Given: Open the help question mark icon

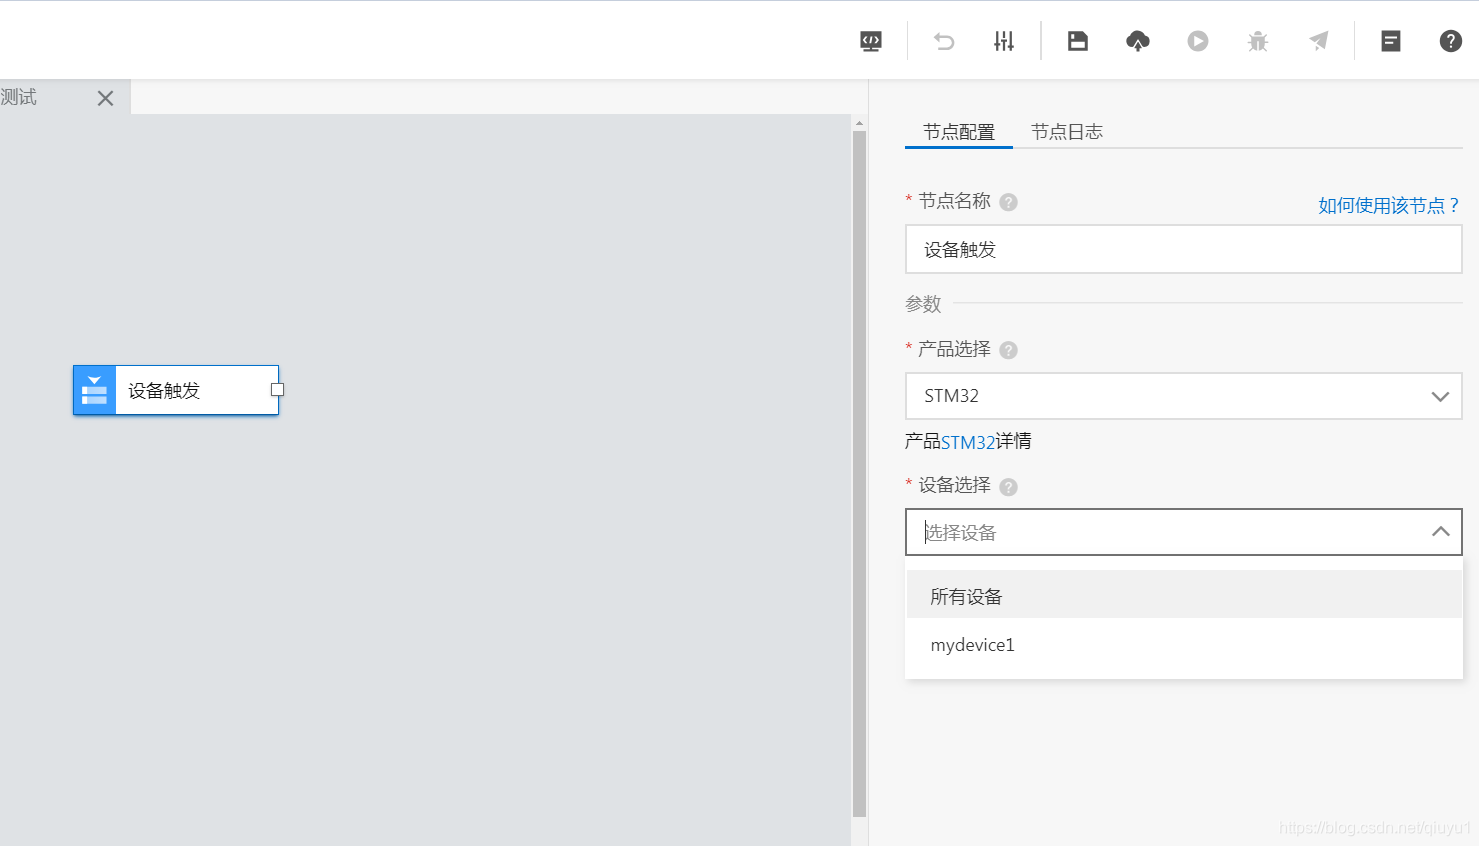Looking at the screenshot, I should click(1451, 41).
